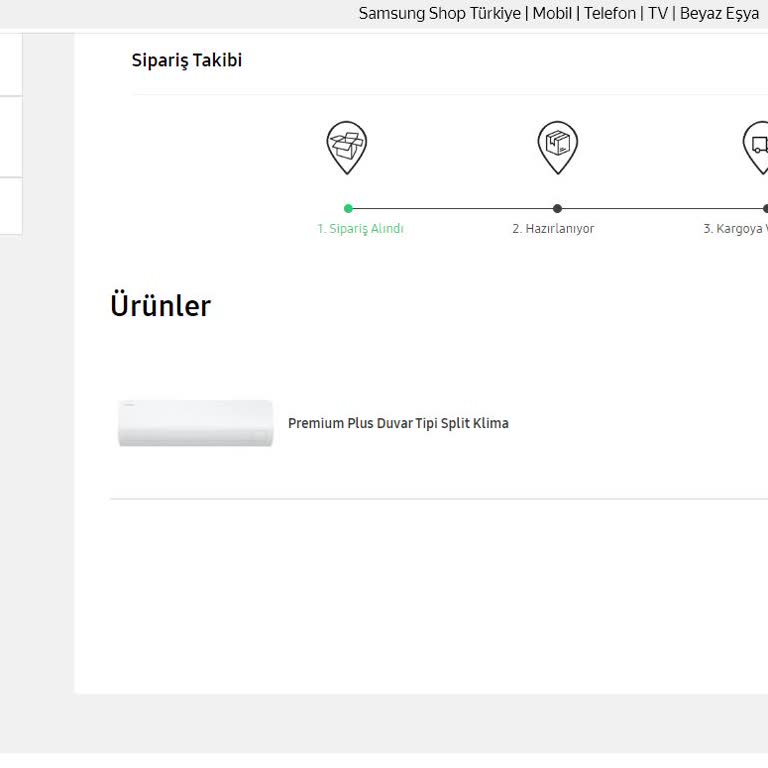768x768 pixels.
Task: Click the Samsung Shop Türkiye page title
Action: click(x=558, y=14)
